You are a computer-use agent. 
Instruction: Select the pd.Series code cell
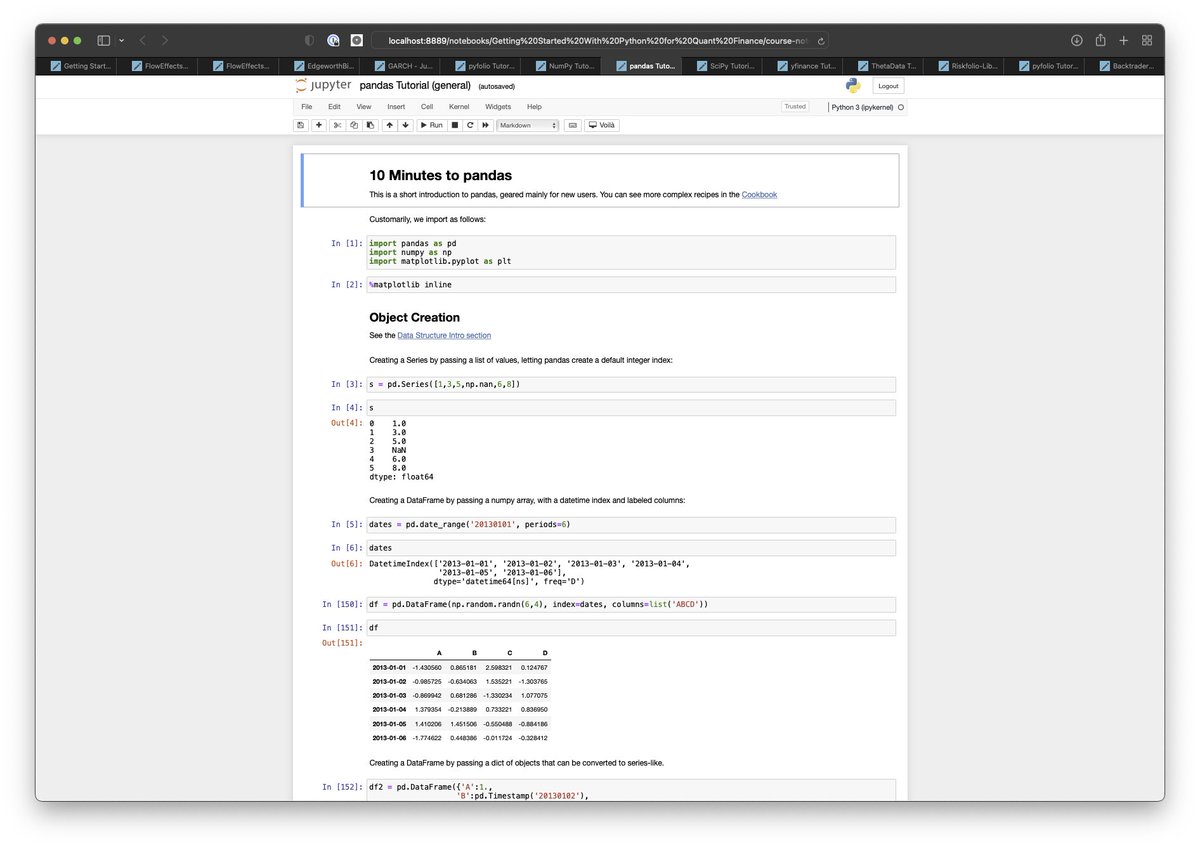(631, 384)
